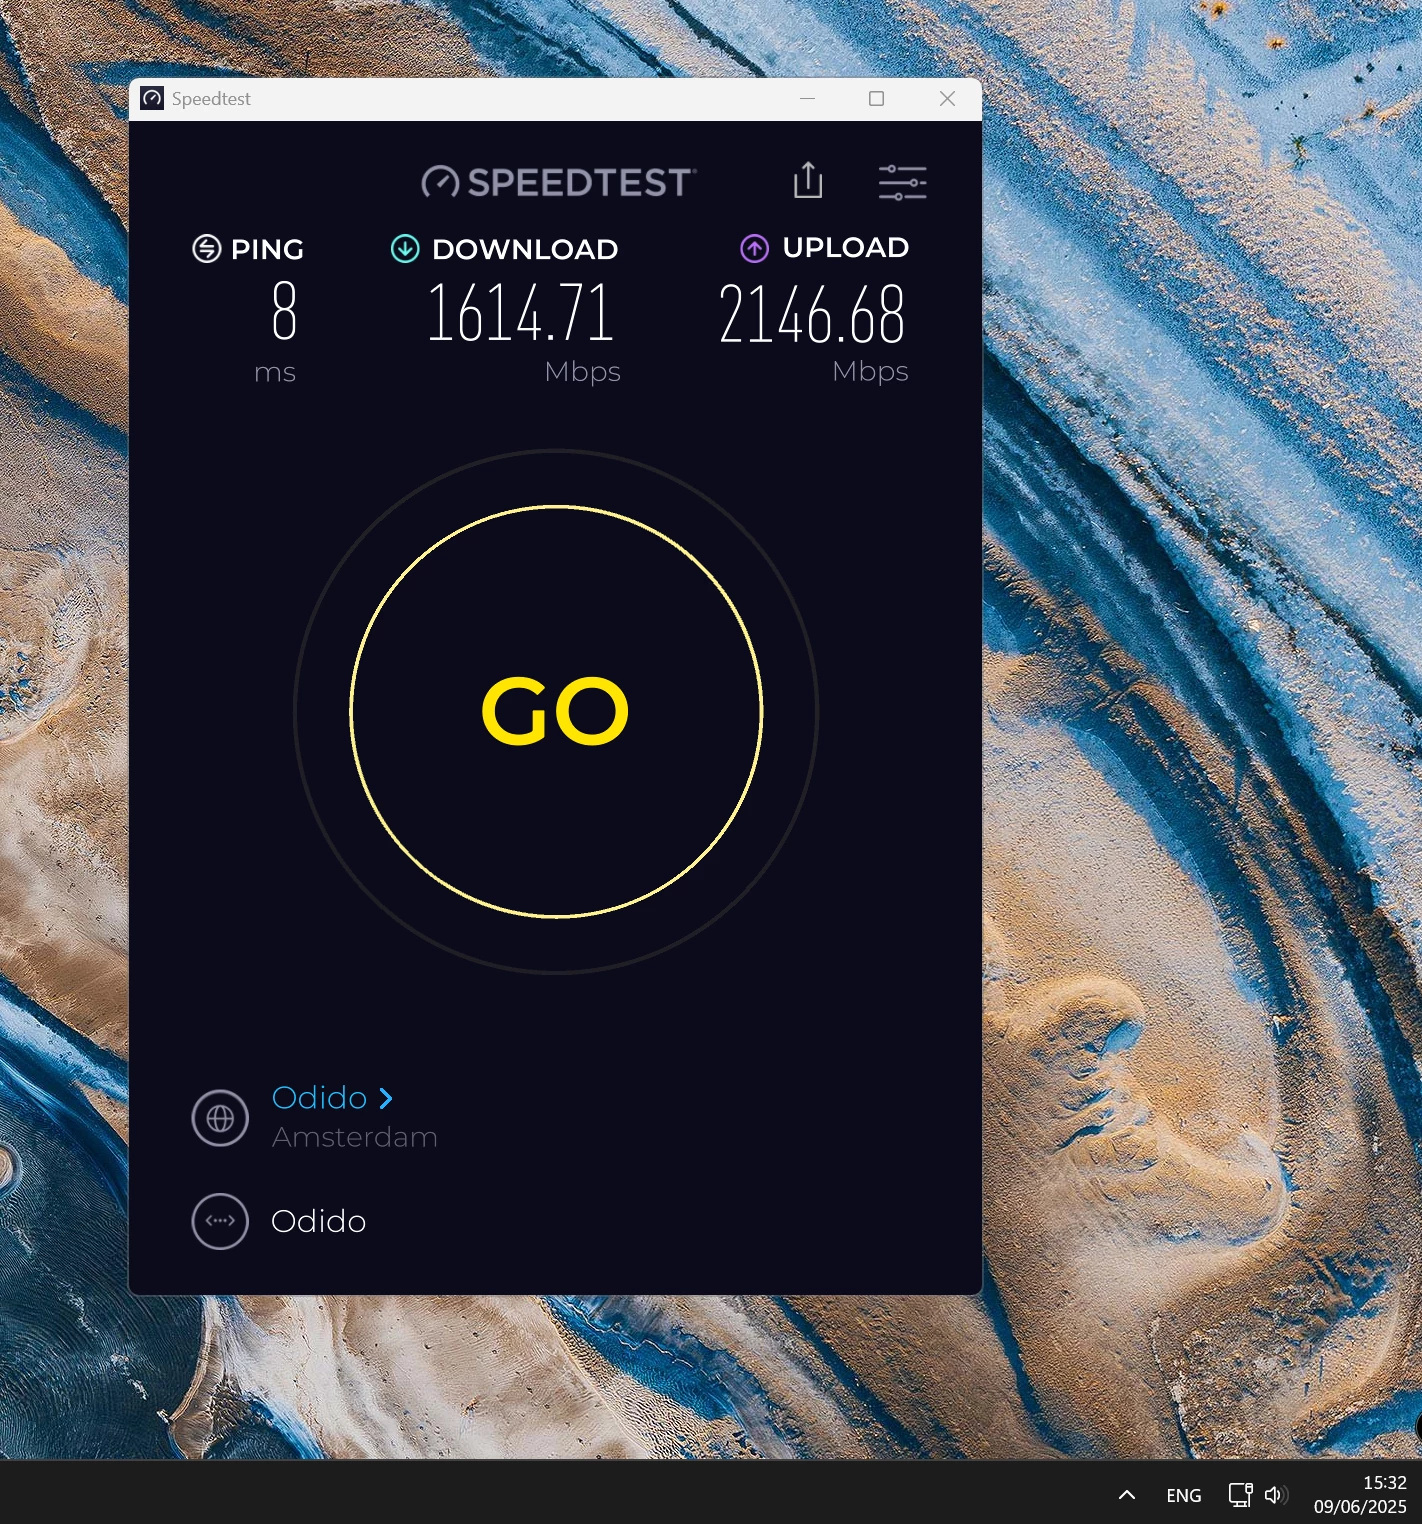
Task: Click the globe server icon
Action: [220, 1118]
